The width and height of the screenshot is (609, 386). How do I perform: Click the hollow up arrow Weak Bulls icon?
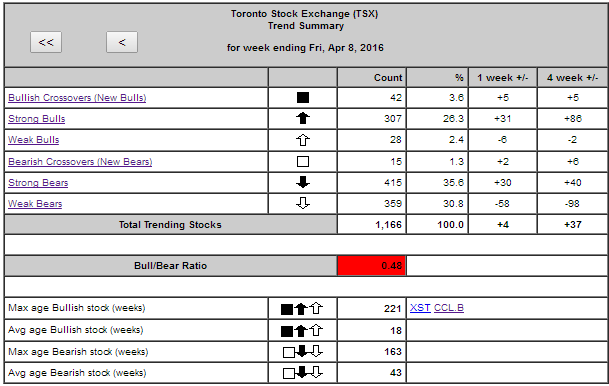pyautogui.click(x=303, y=140)
